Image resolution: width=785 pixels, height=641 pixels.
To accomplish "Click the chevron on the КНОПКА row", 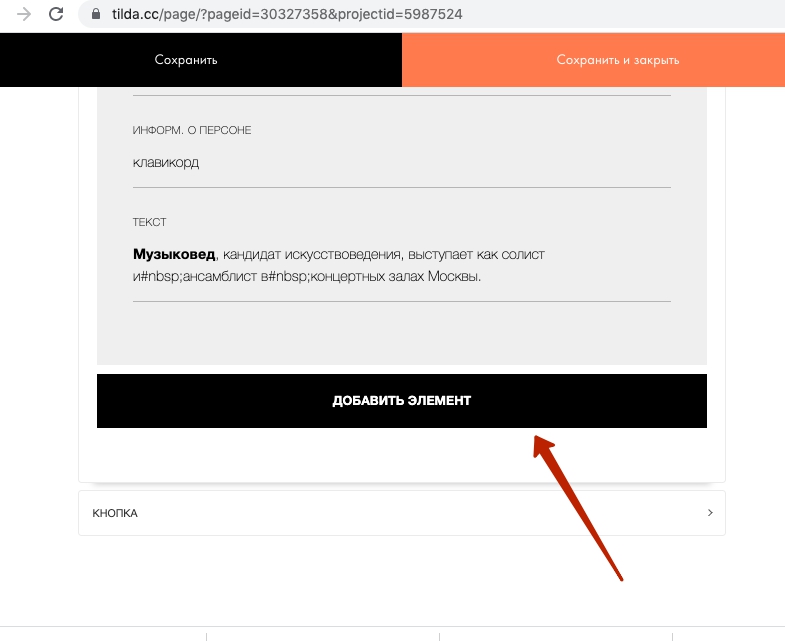I will 710,512.
